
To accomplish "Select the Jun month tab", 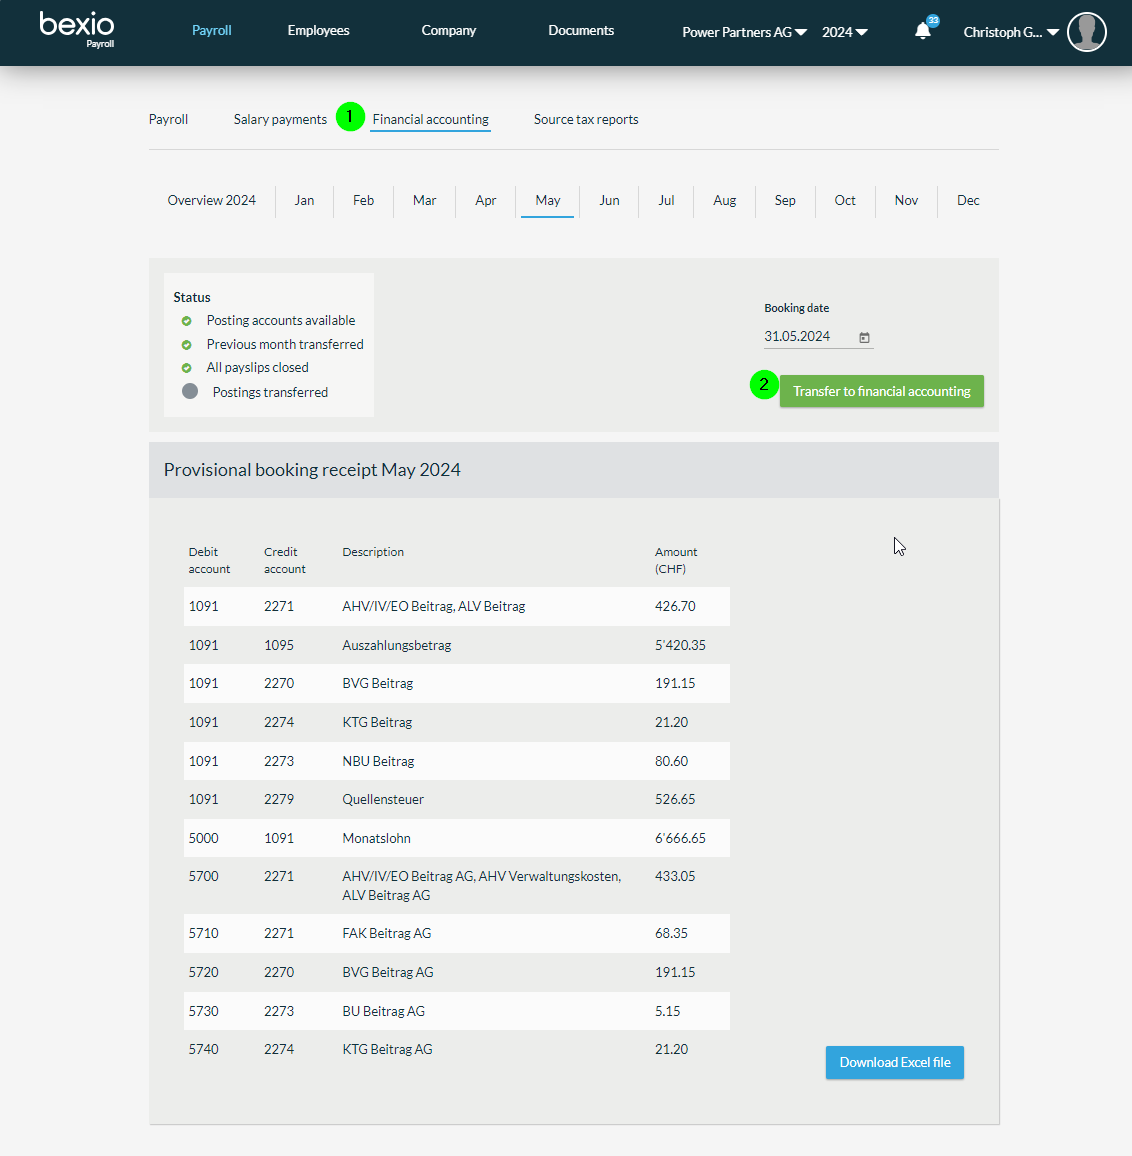I will tap(609, 201).
